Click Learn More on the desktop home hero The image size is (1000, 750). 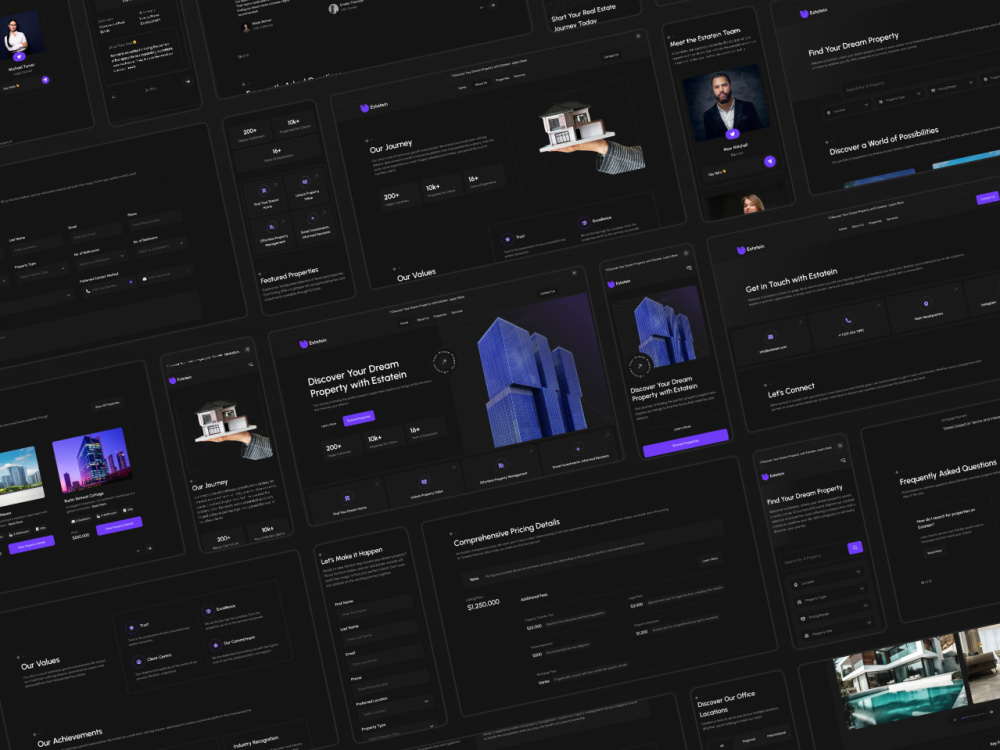(328, 424)
